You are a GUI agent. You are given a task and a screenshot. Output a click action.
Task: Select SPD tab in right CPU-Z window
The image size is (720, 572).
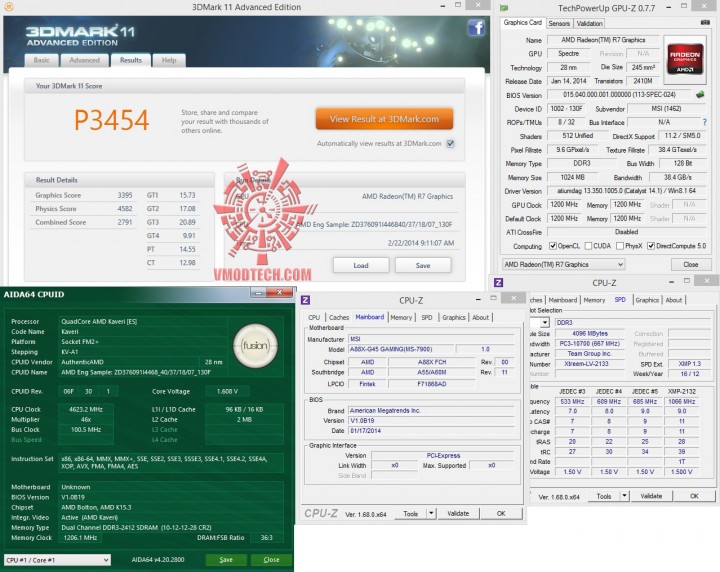point(620,299)
